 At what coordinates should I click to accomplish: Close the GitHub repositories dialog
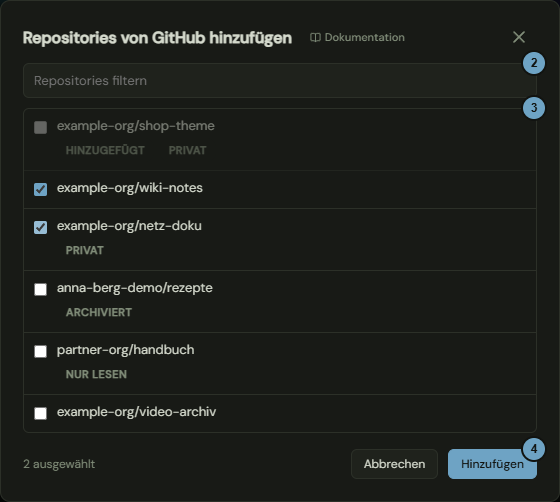click(519, 37)
